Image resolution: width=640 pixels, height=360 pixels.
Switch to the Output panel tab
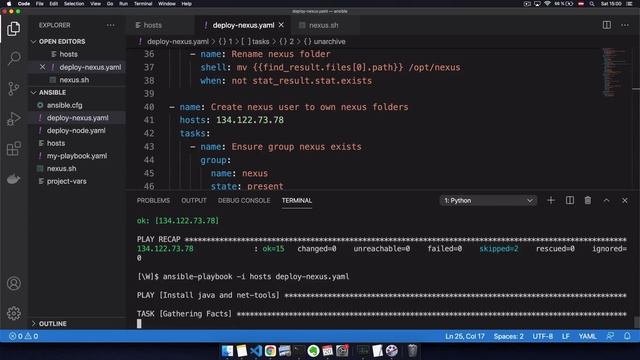(x=194, y=200)
